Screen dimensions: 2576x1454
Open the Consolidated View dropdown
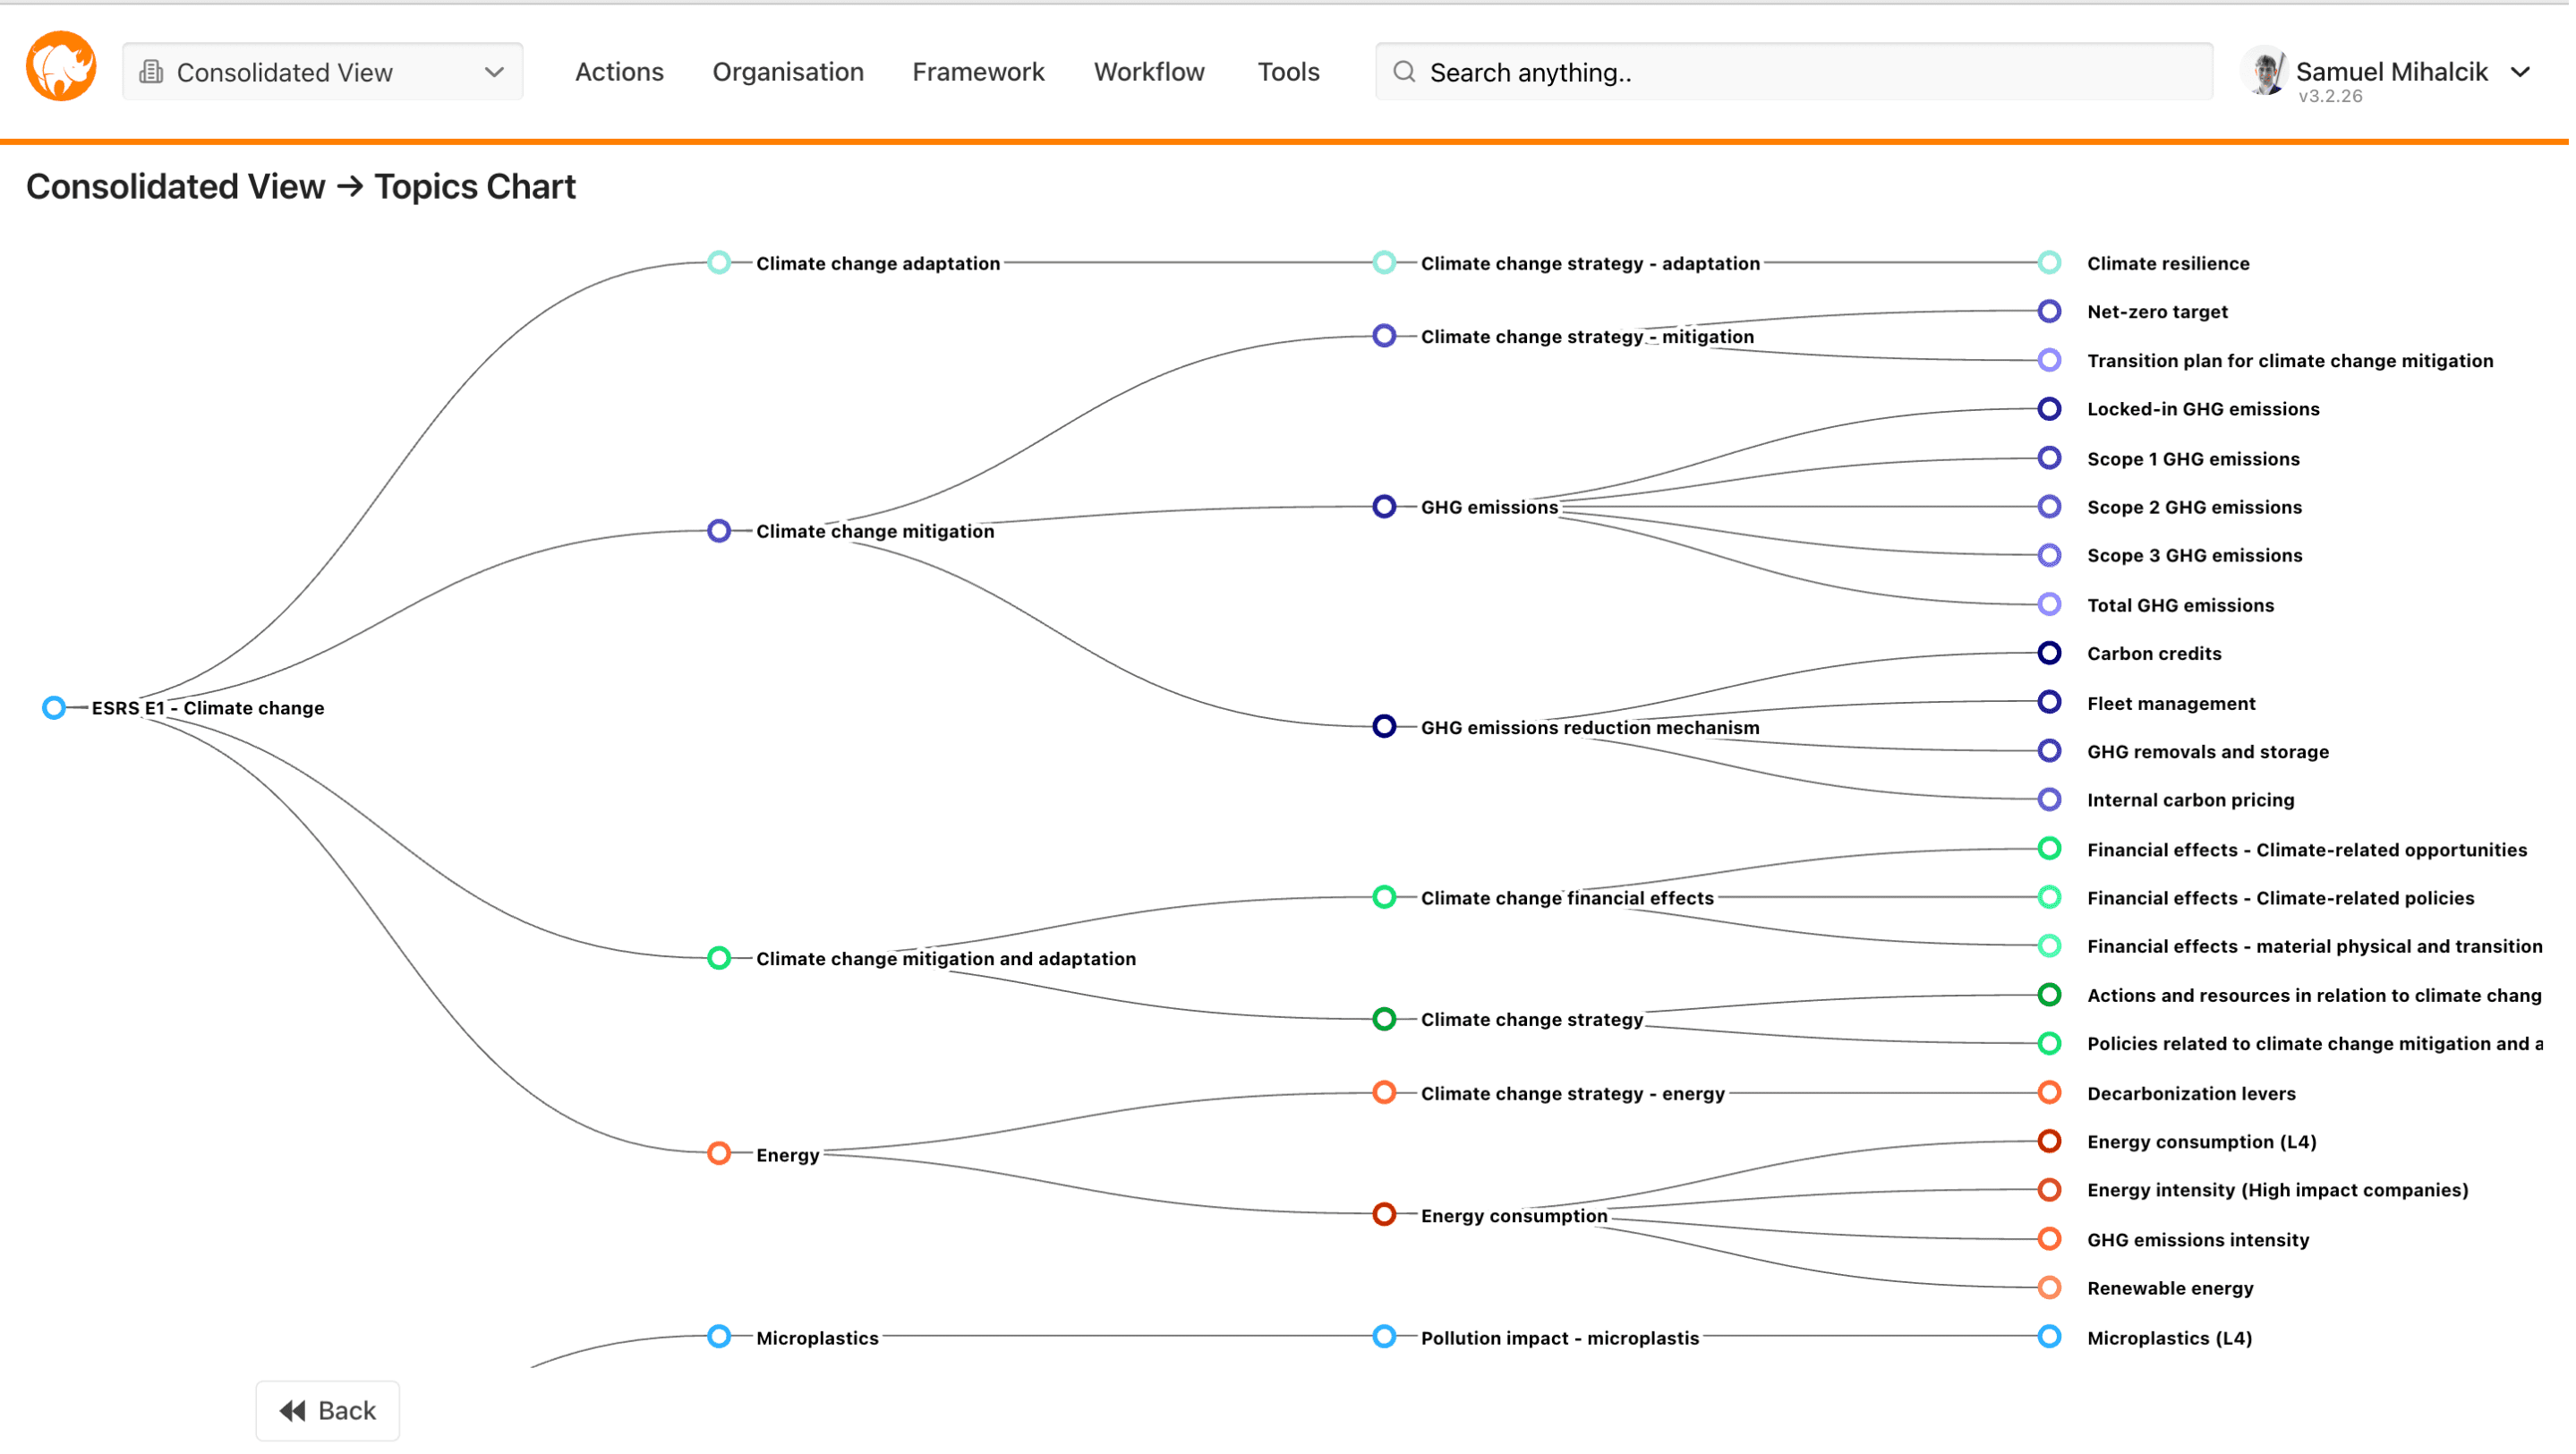(323, 72)
